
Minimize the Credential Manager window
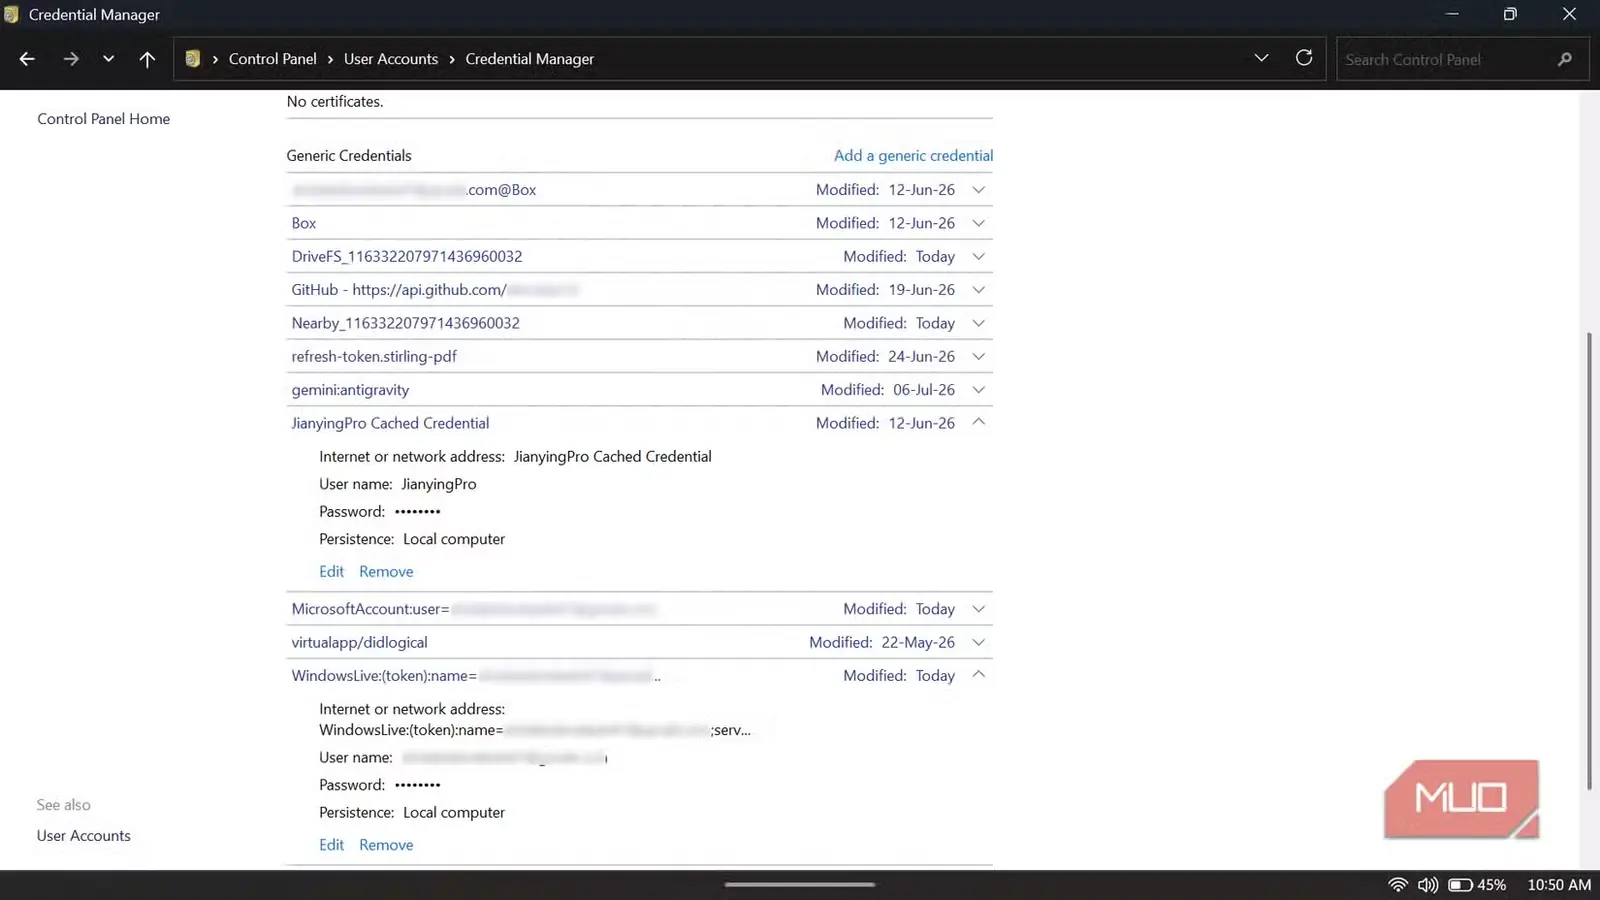(x=1452, y=14)
